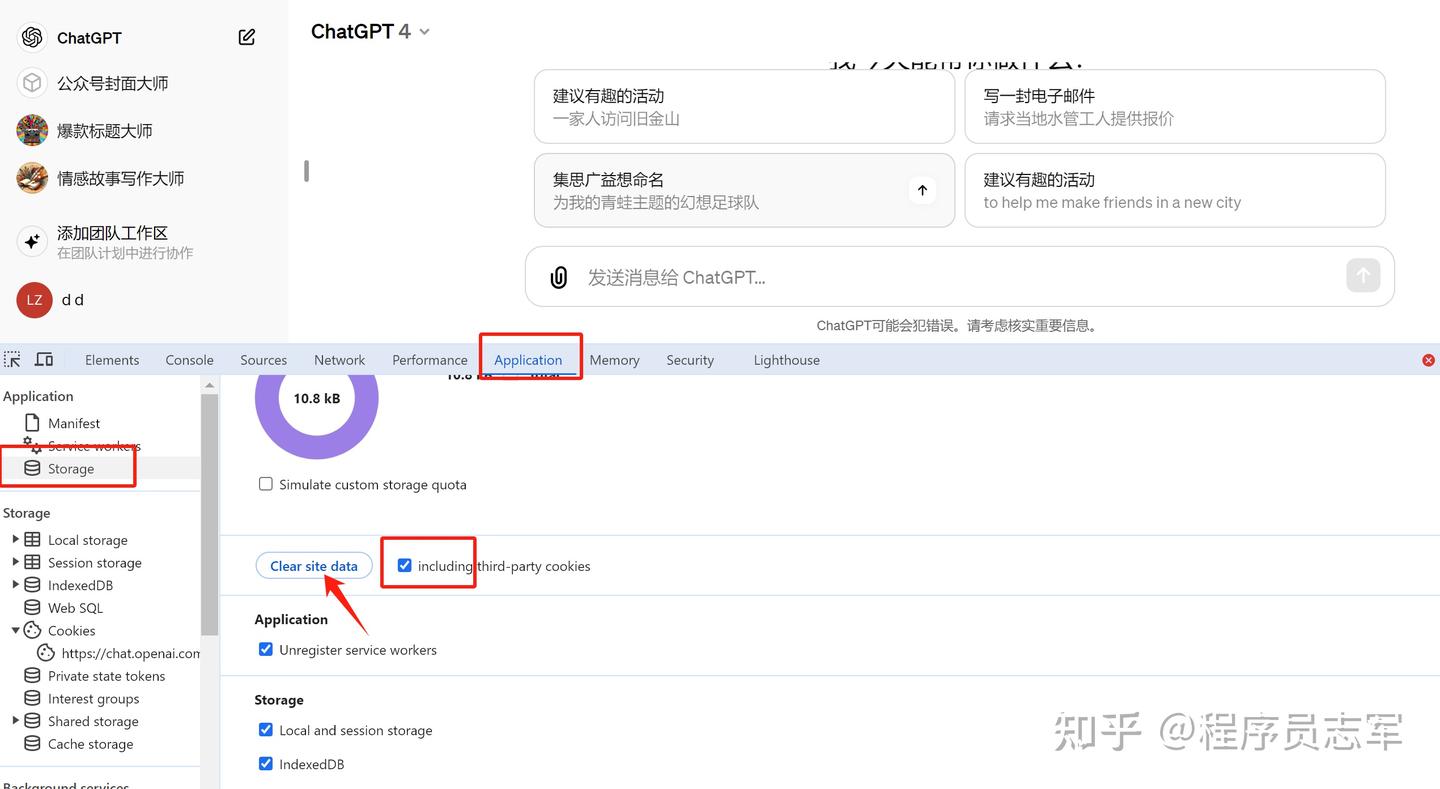This screenshot has width=1440, height=789.
Task: Enable Simulate custom storage quota checkbox
Action: point(266,484)
